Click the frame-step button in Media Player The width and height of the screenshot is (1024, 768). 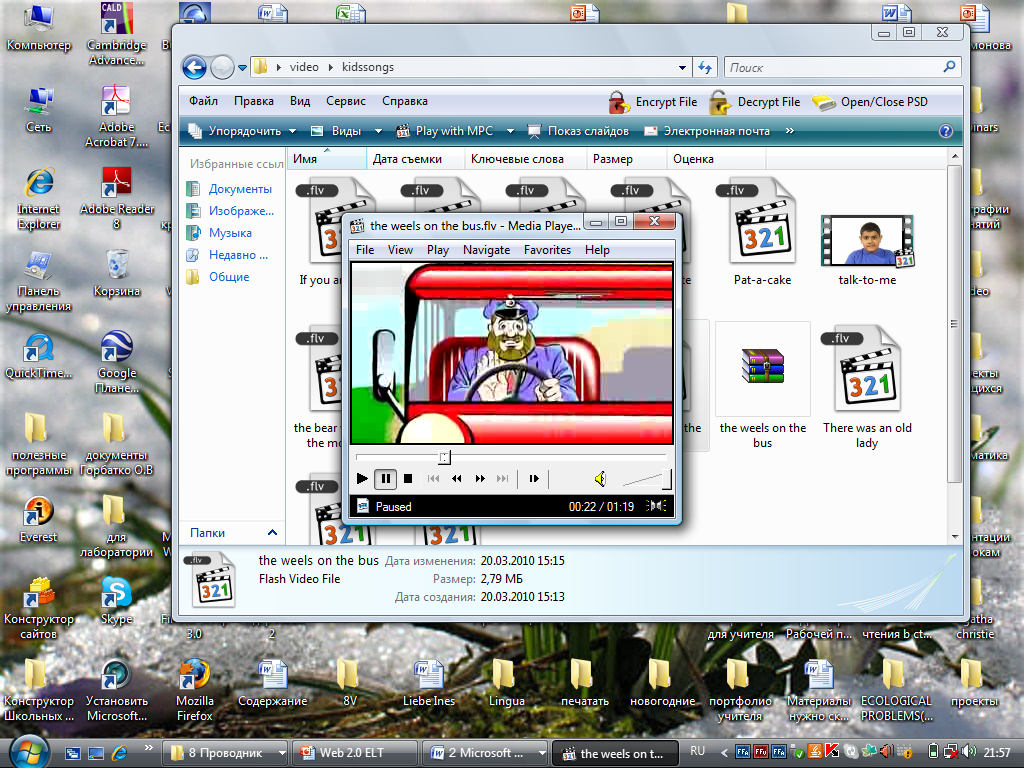pyautogui.click(x=534, y=479)
